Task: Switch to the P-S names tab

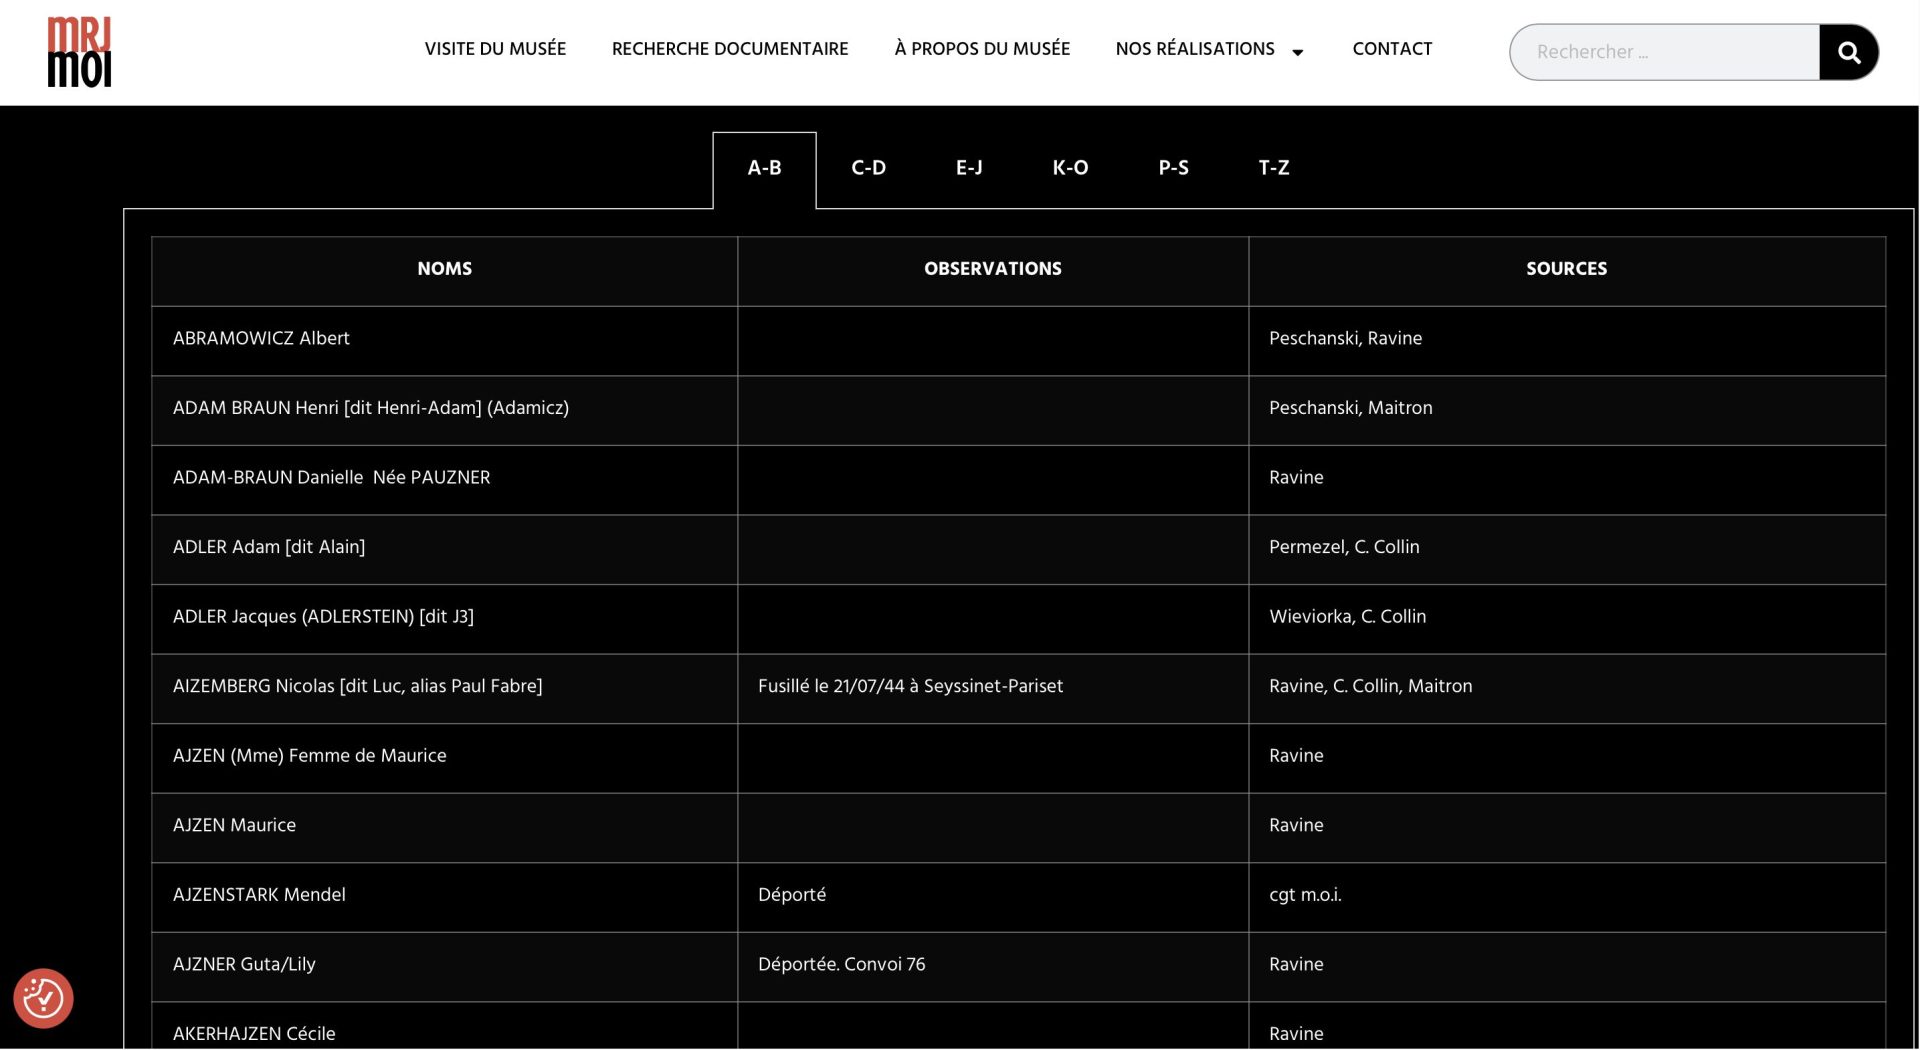Action: pos(1173,168)
